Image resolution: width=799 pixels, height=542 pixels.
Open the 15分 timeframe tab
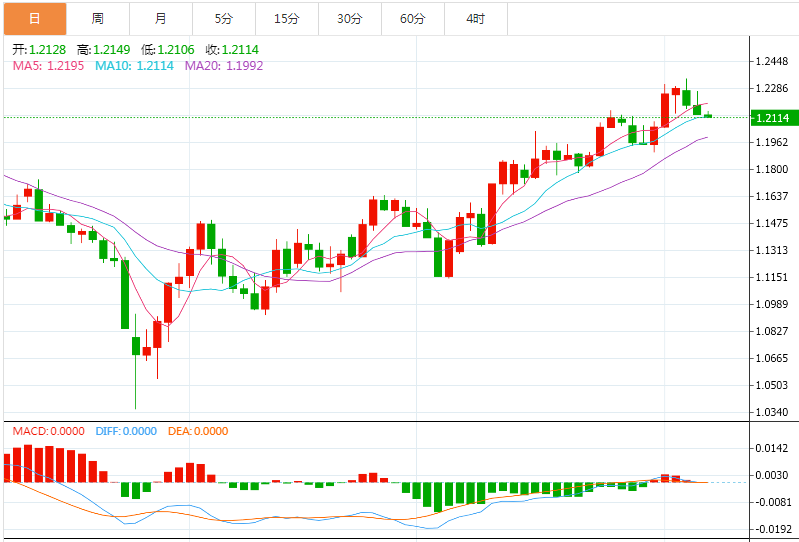click(287, 19)
